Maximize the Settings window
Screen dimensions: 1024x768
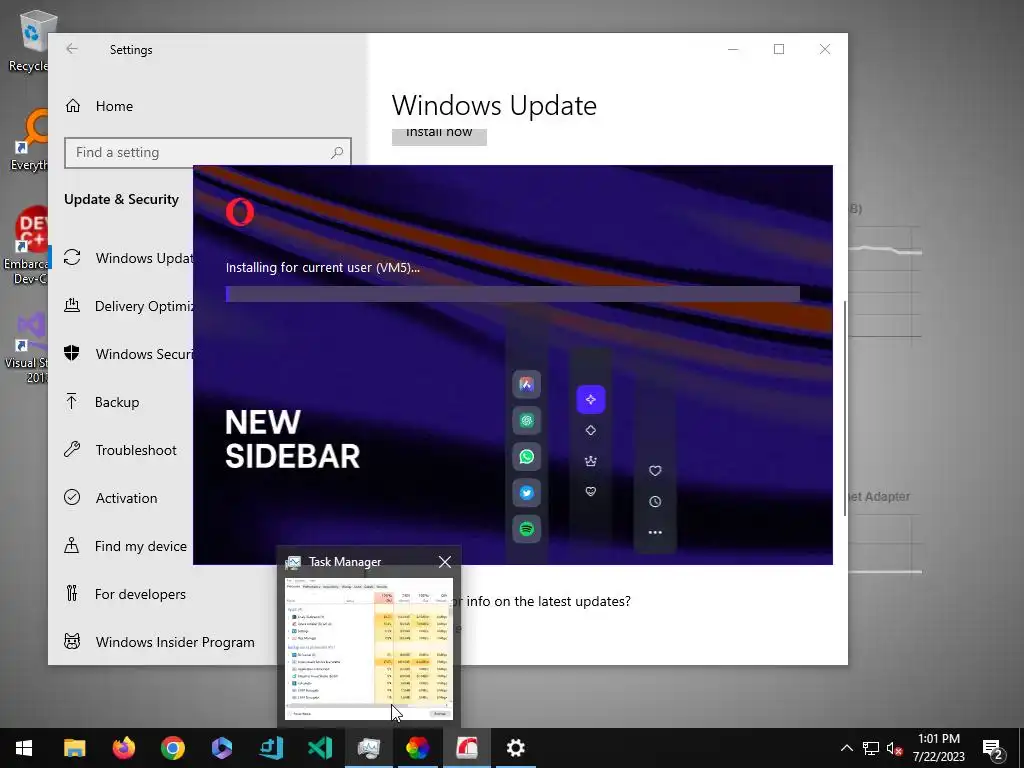[778, 49]
